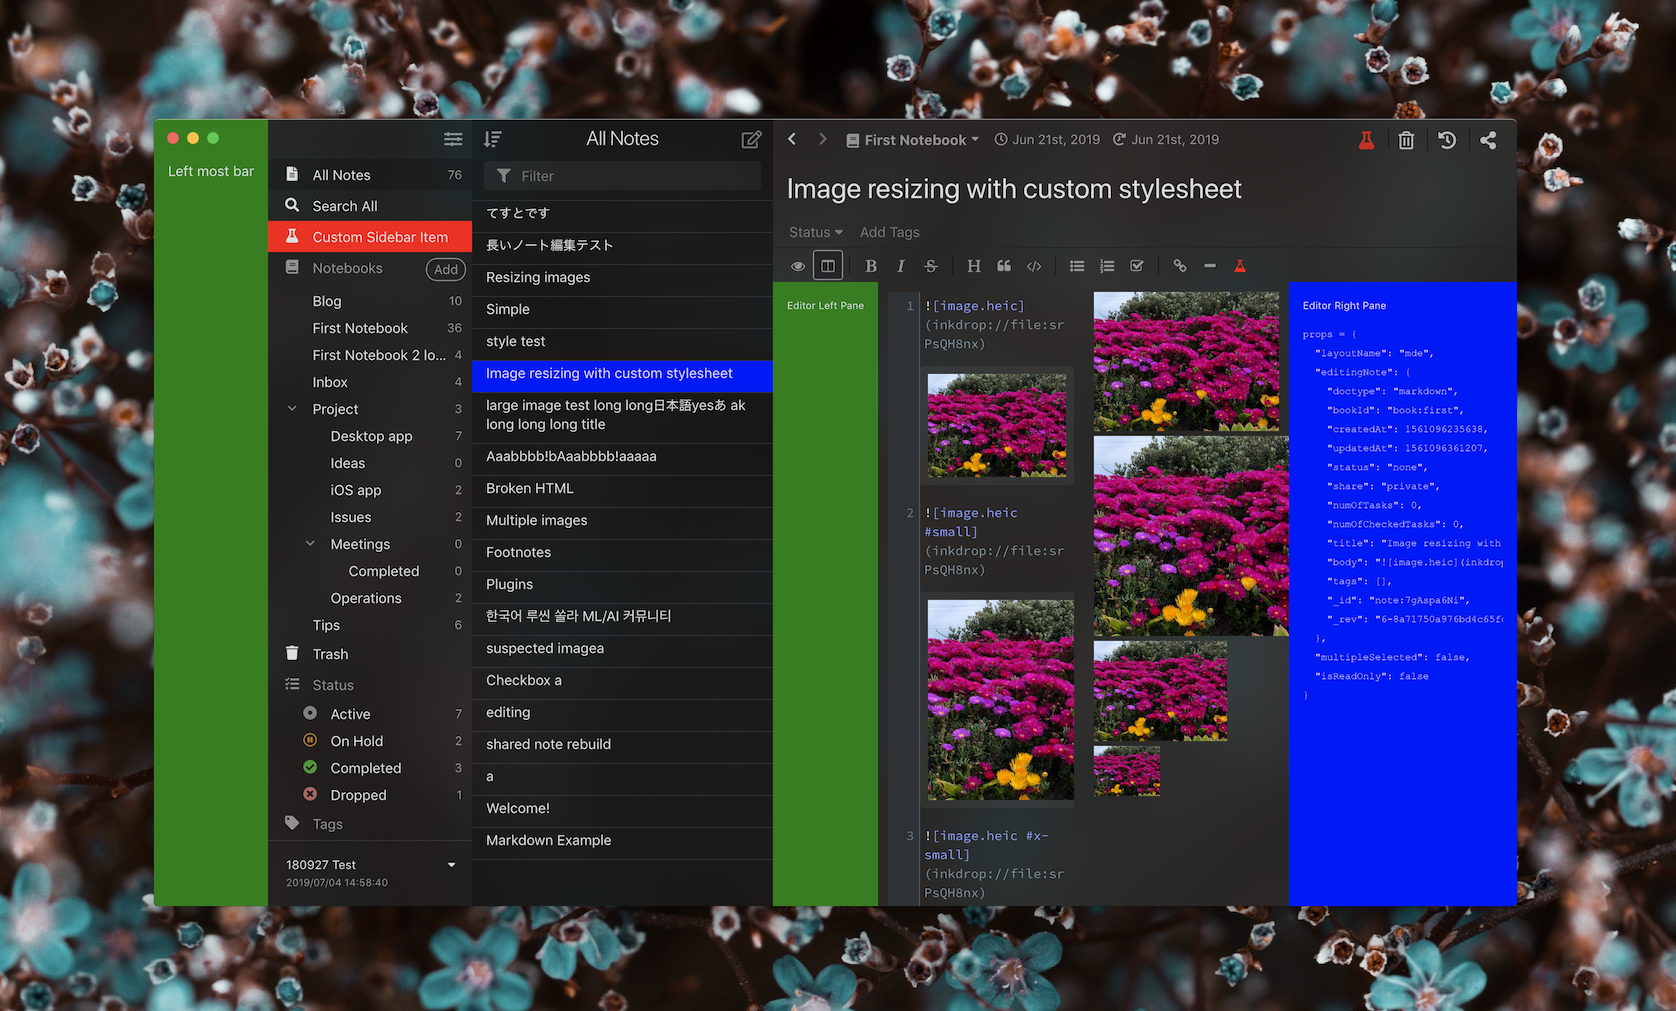1676x1011 pixels.
Task: Collapse the Meetings notebook tree
Action: click(x=310, y=544)
